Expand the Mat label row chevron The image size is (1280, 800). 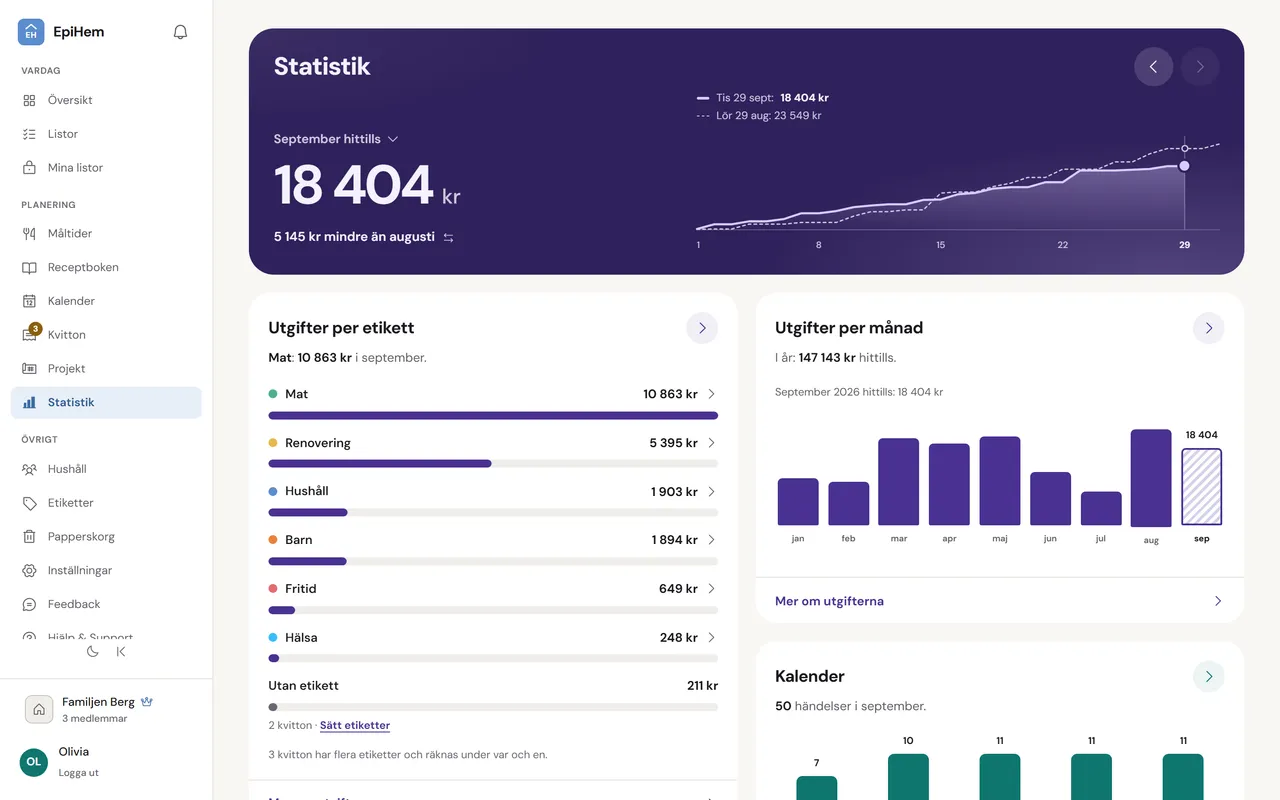711,394
